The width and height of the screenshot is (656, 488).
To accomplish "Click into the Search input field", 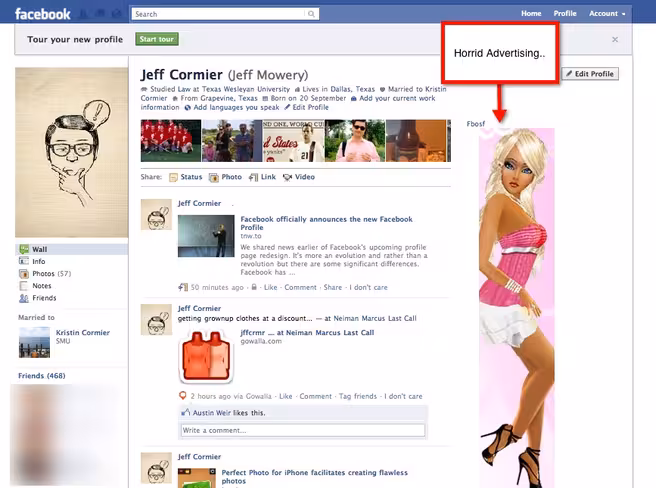I will pos(219,14).
